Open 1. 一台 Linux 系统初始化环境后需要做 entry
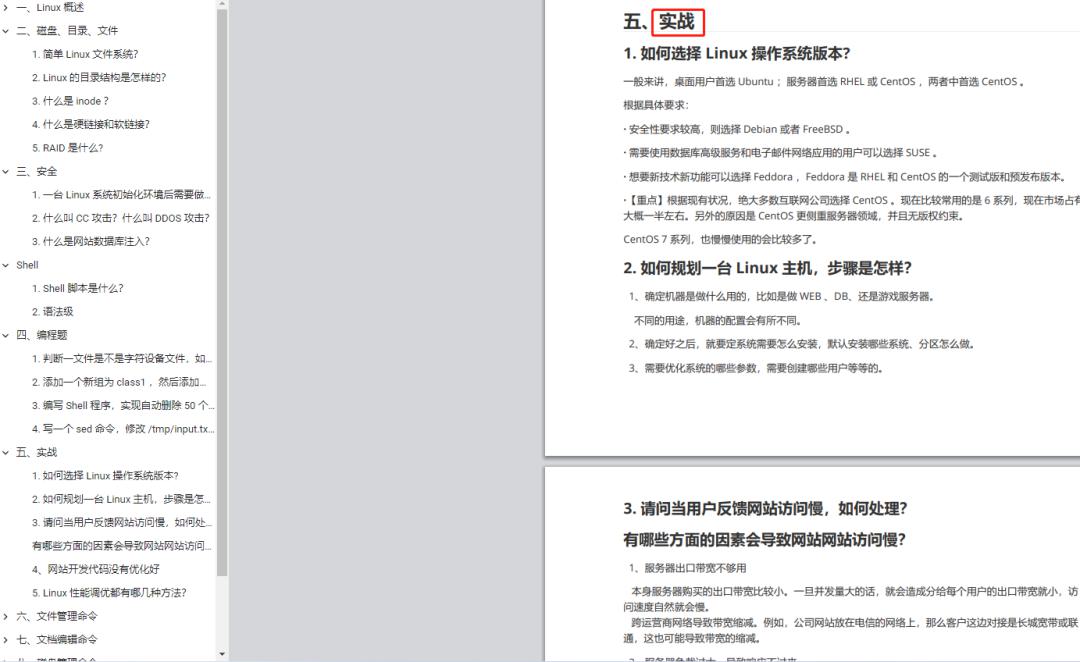This screenshot has width=1080, height=662. click(121, 195)
